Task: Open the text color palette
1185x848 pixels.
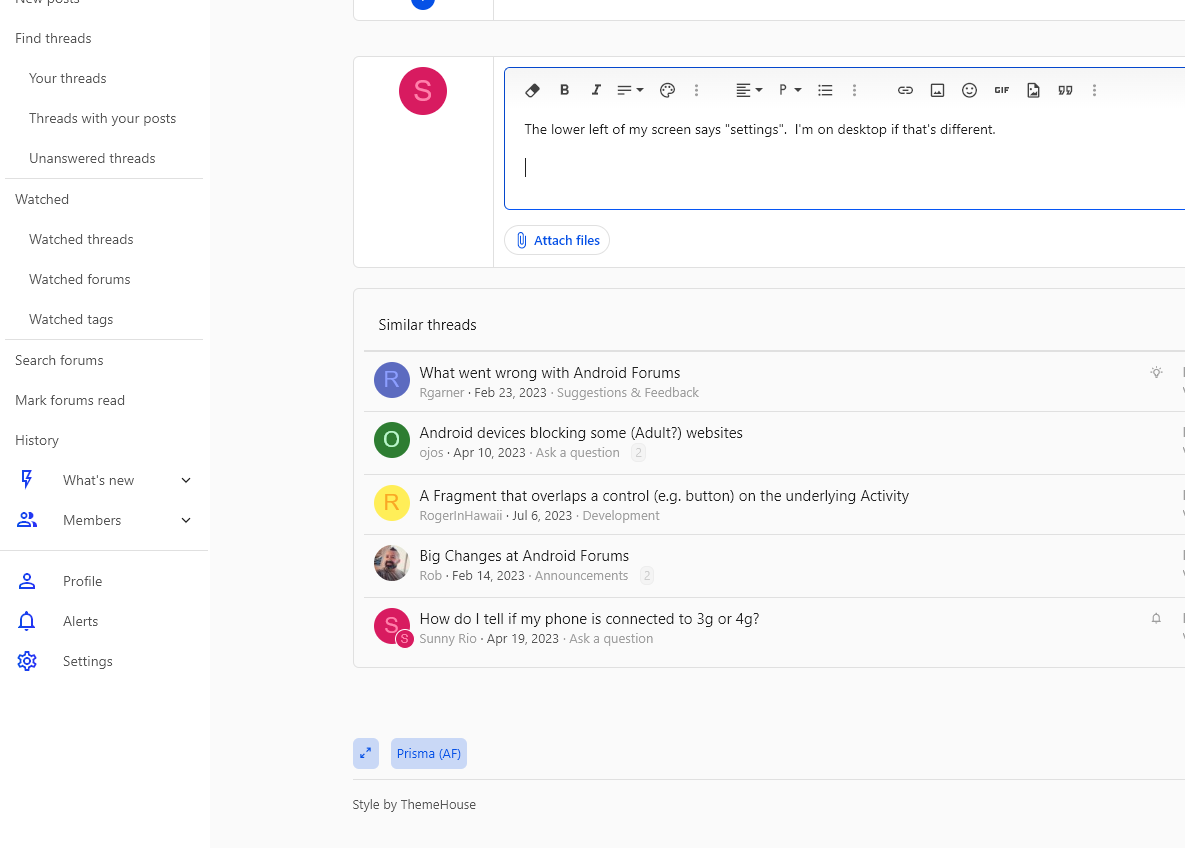Action: 667,90
